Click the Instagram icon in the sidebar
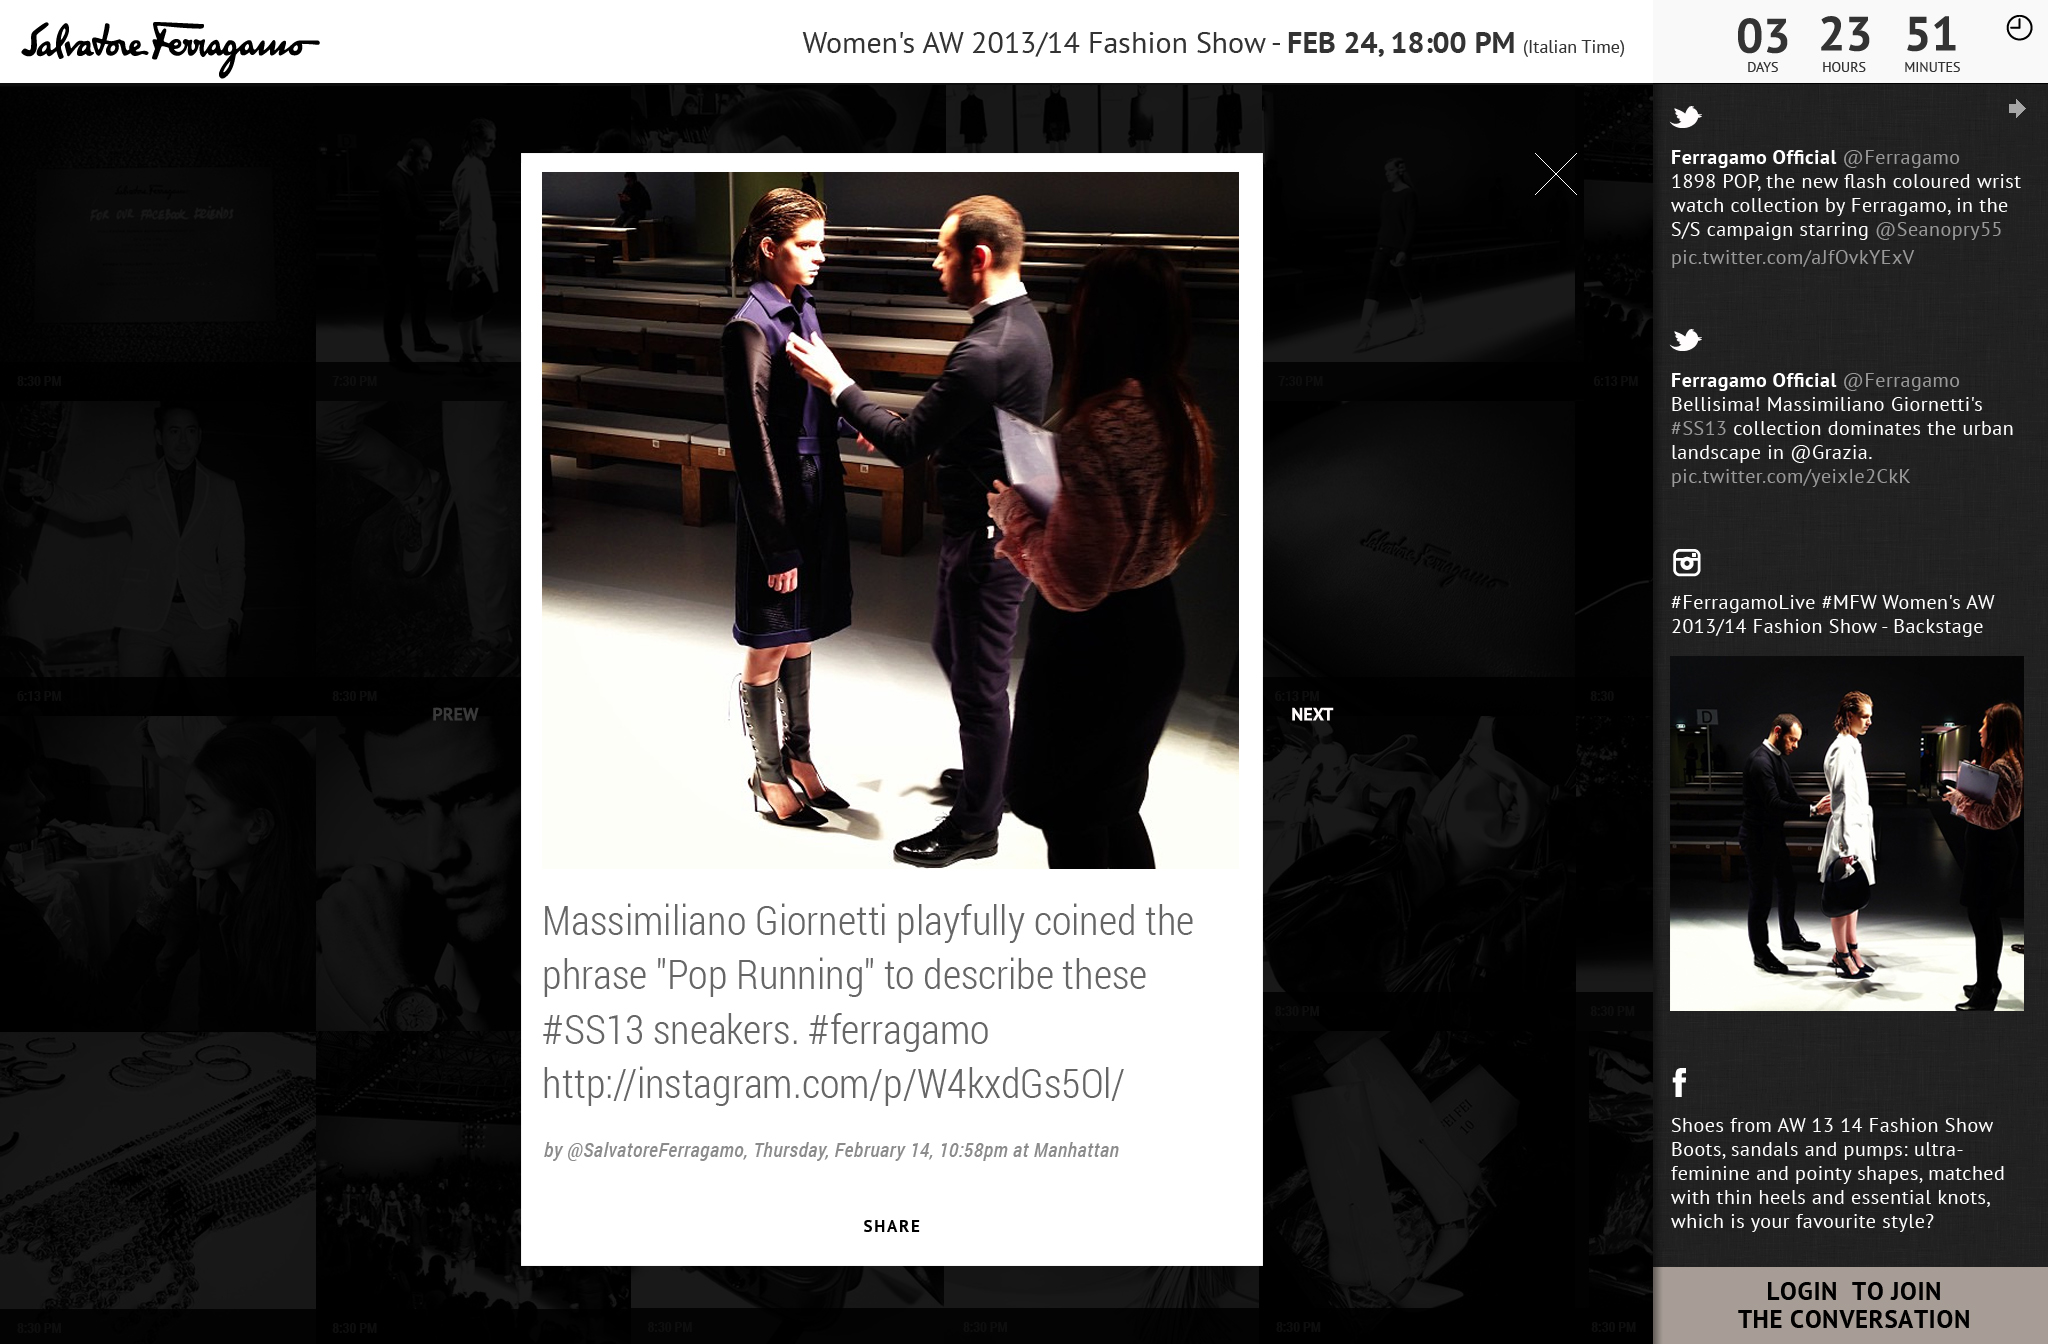The height and width of the screenshot is (1344, 2048). pyautogui.click(x=1686, y=562)
